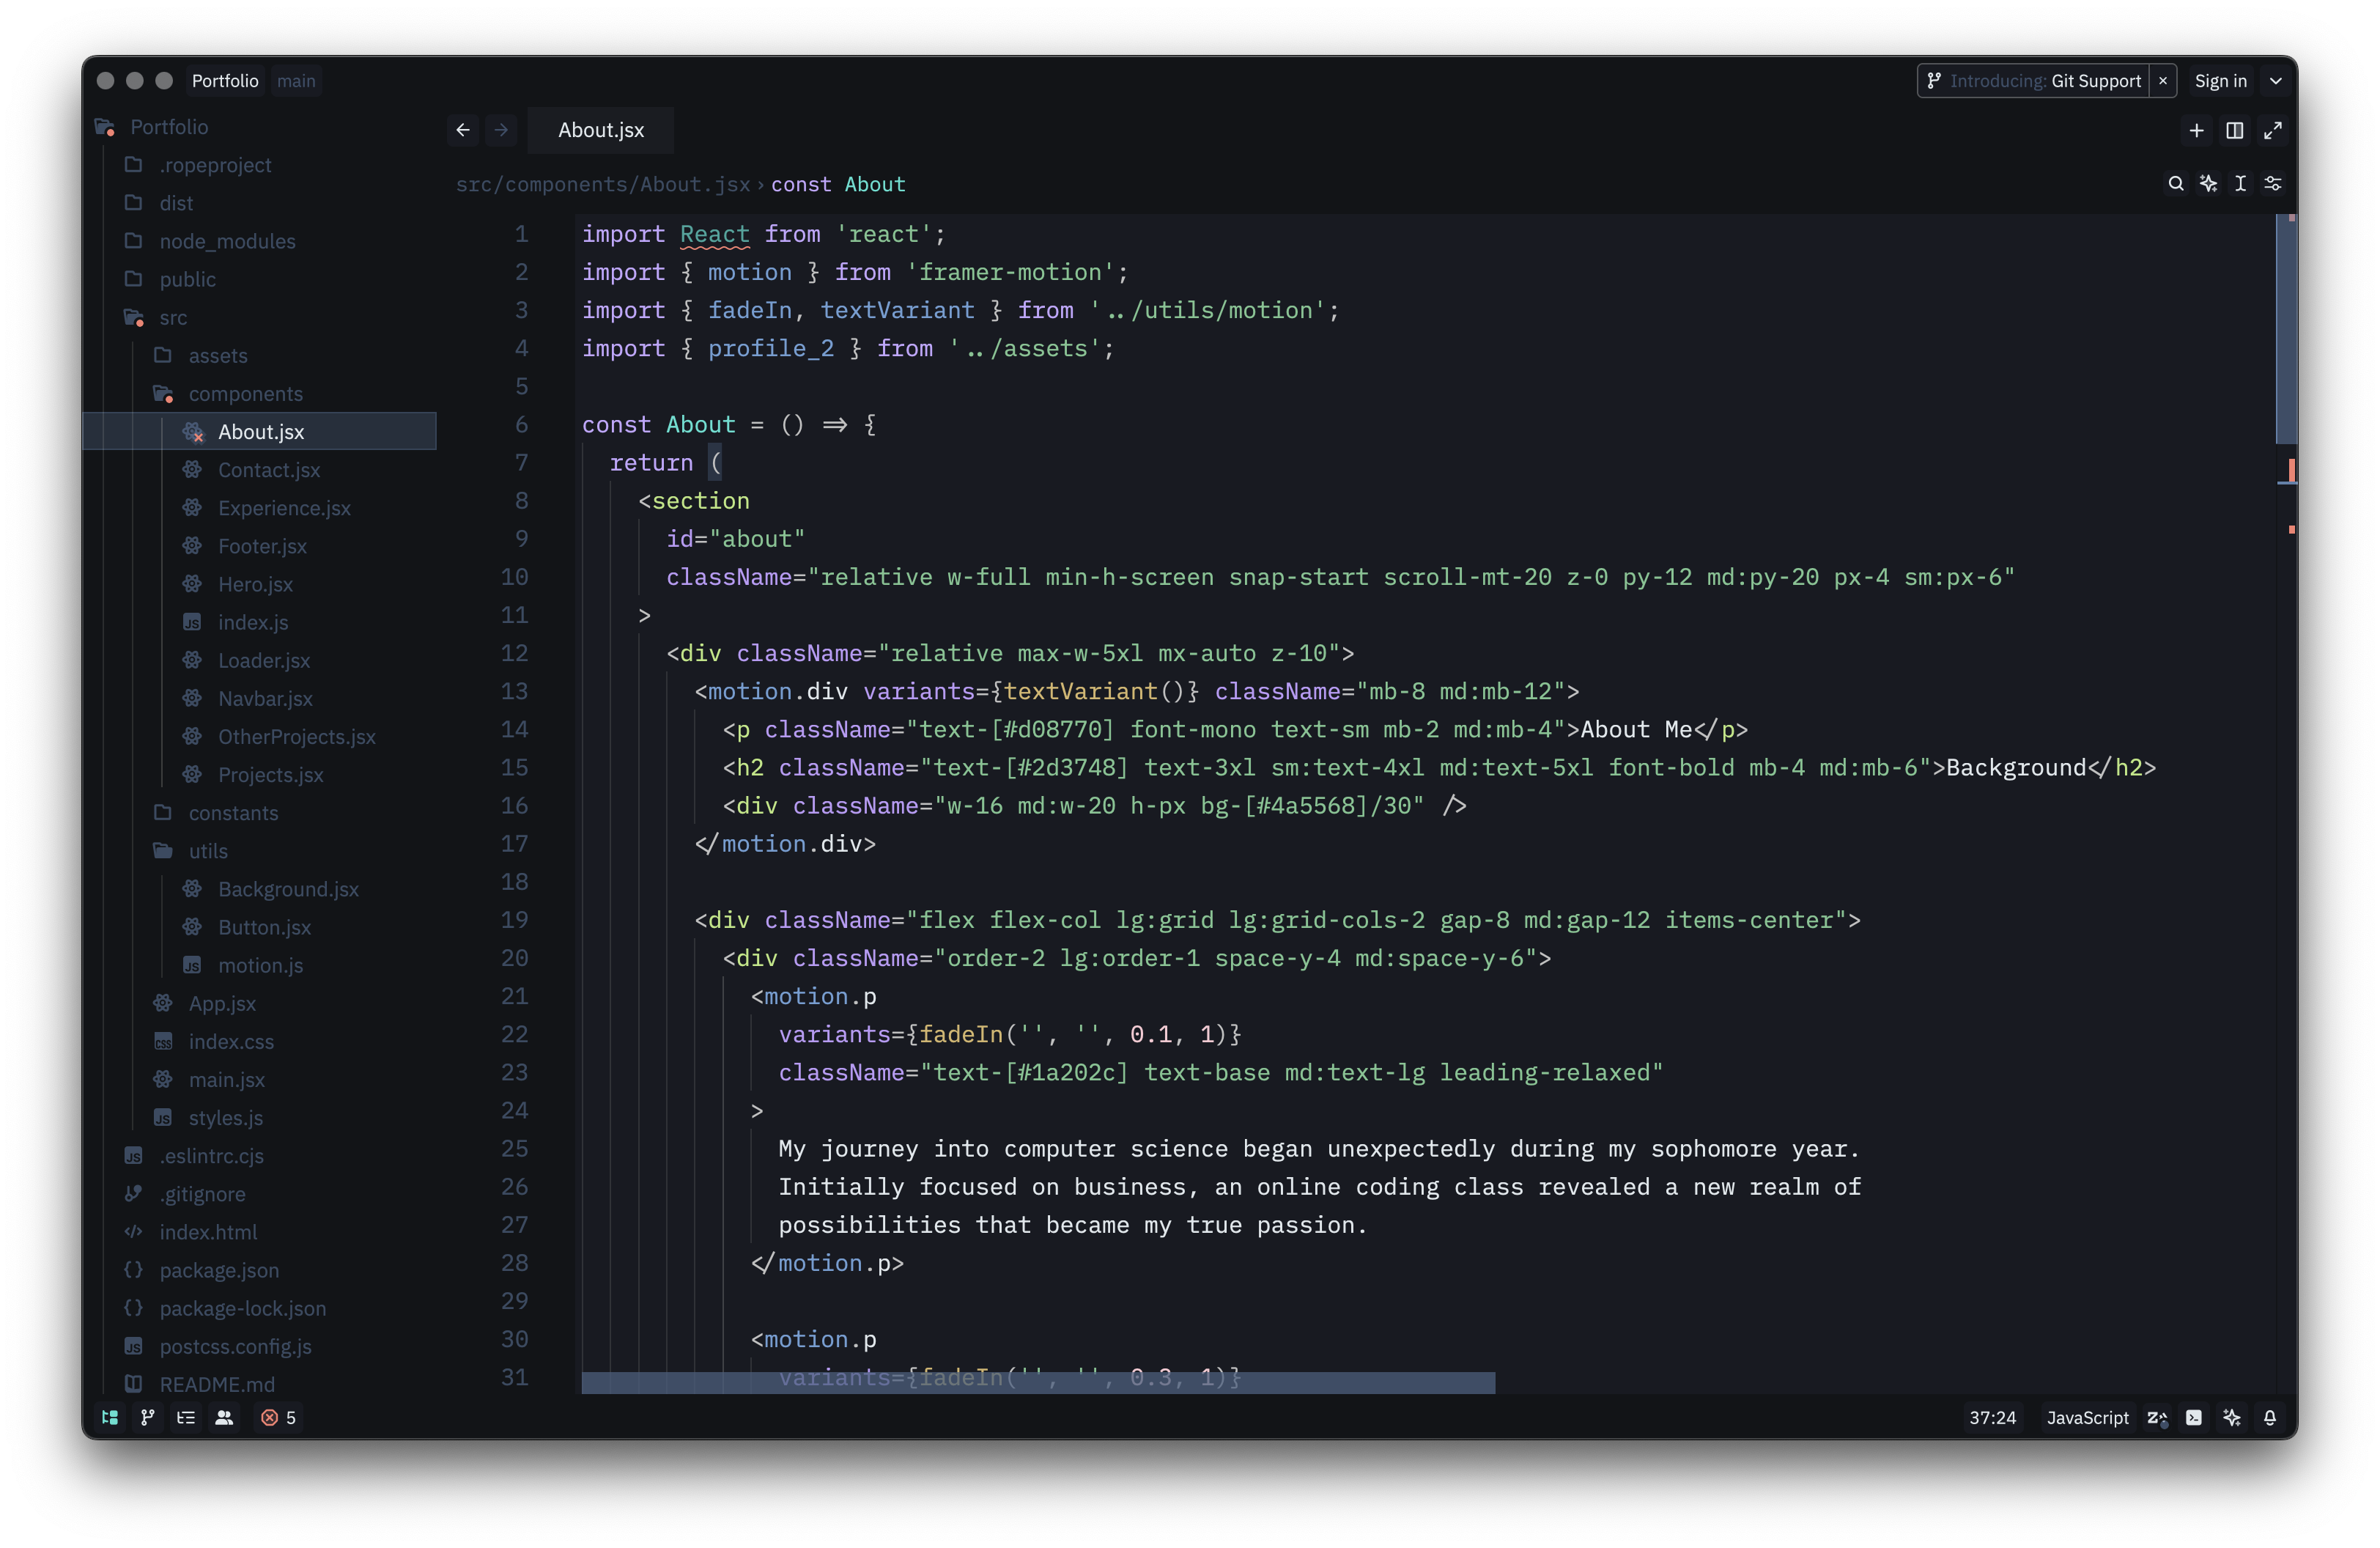Add a new tab with plus icon
This screenshot has width=2380, height=1548.
(2196, 130)
